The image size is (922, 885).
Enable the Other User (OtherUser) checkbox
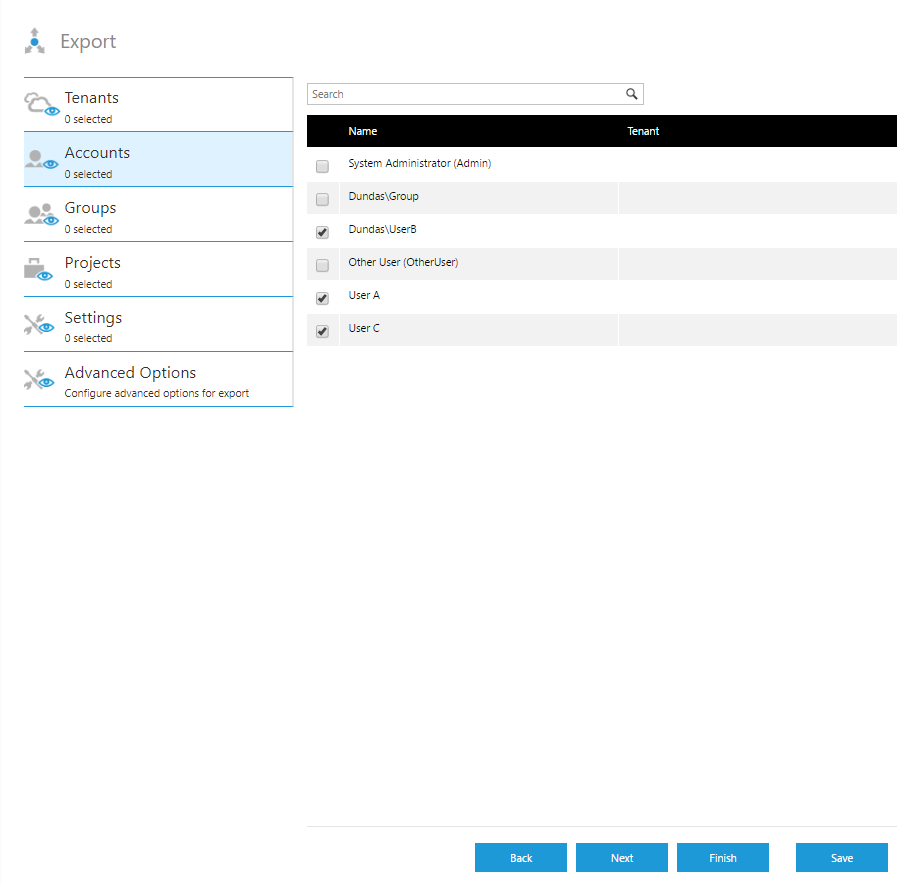[x=322, y=265]
